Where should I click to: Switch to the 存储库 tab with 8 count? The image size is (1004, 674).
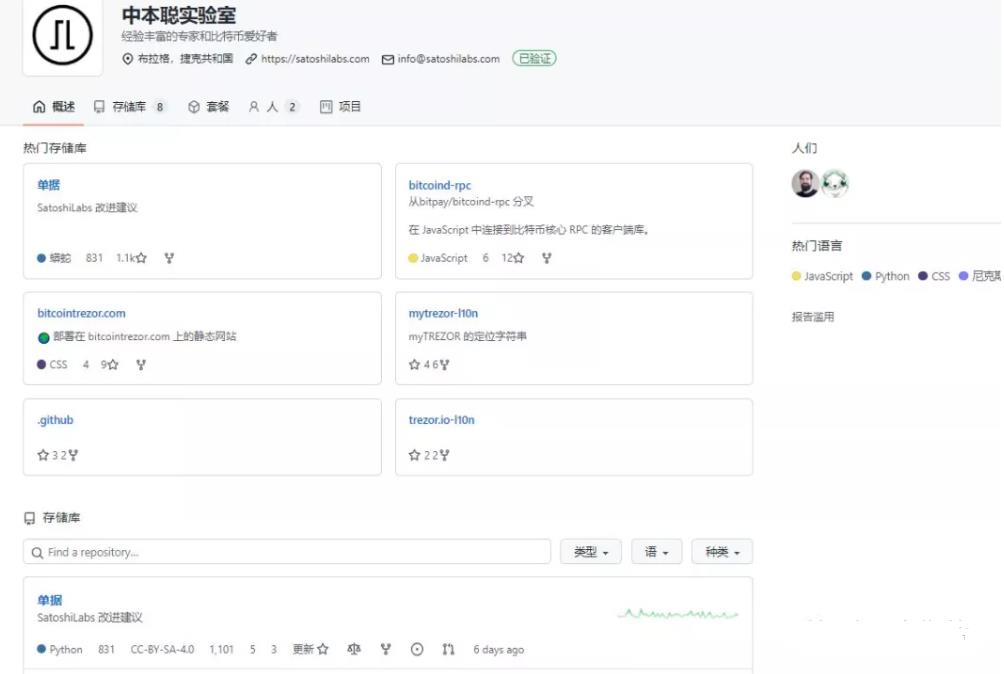coord(130,107)
